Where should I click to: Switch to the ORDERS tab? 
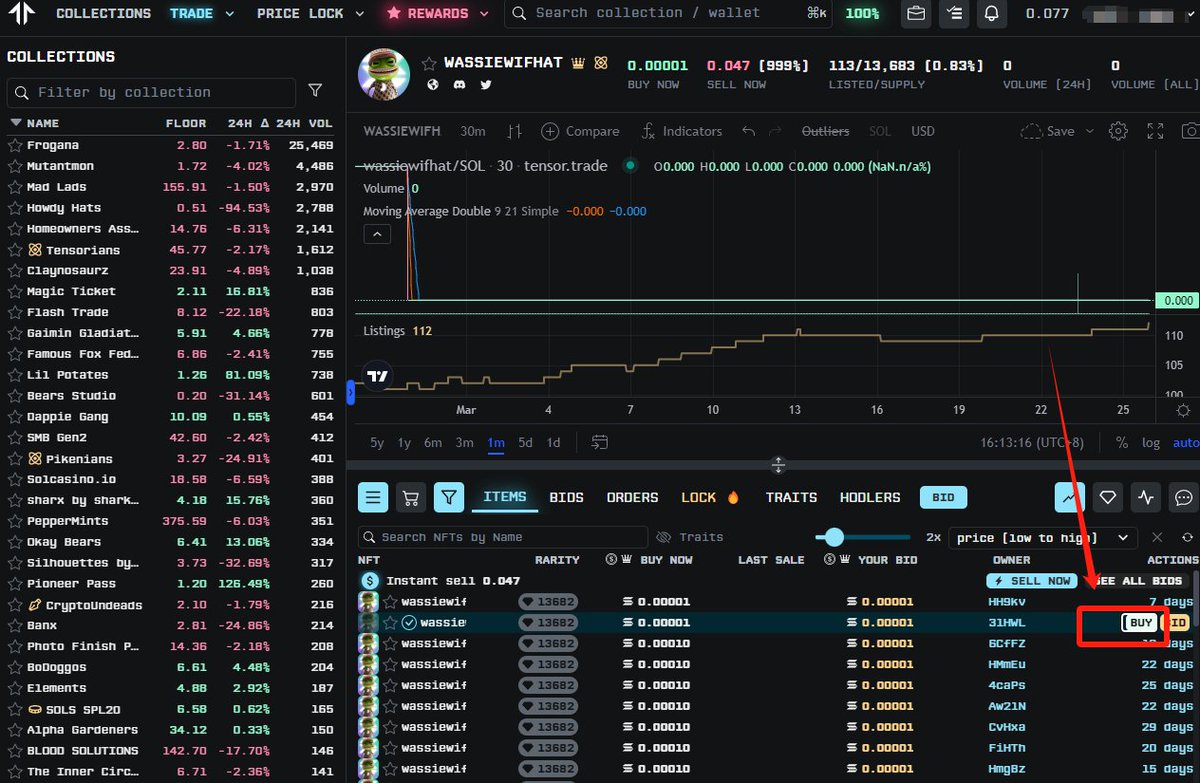click(x=632, y=497)
